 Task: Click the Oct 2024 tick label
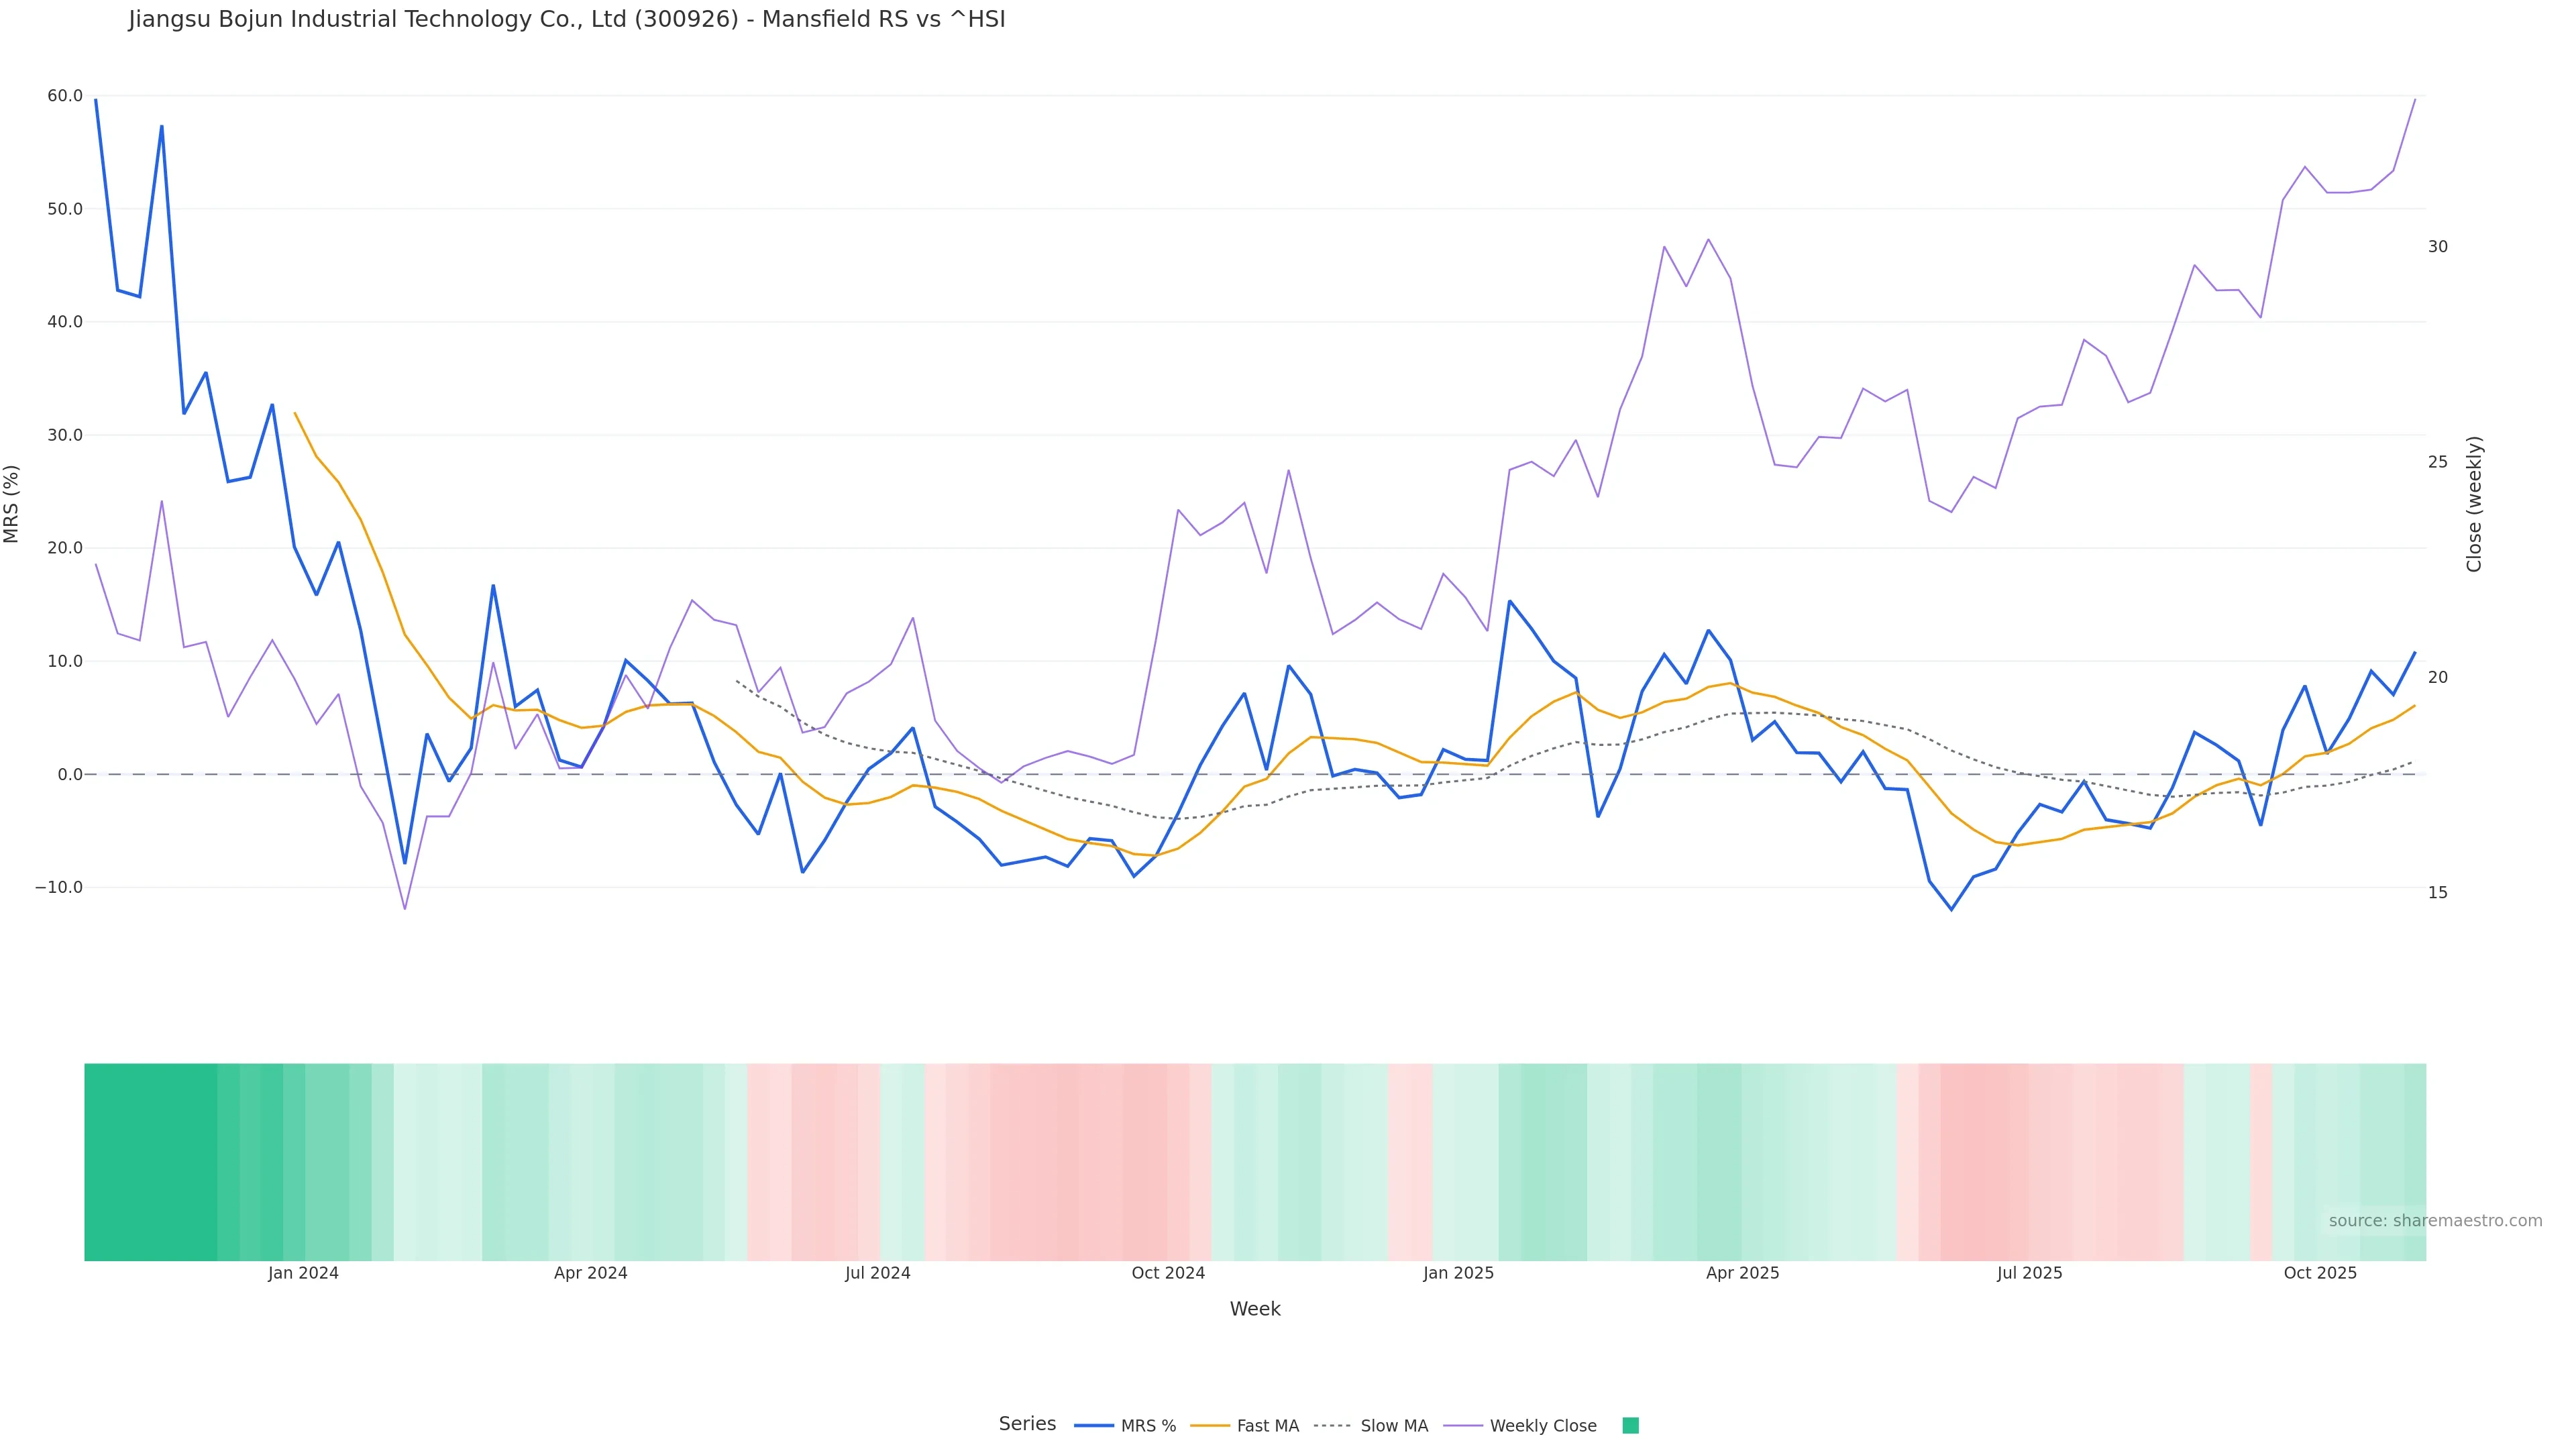tap(1168, 1273)
